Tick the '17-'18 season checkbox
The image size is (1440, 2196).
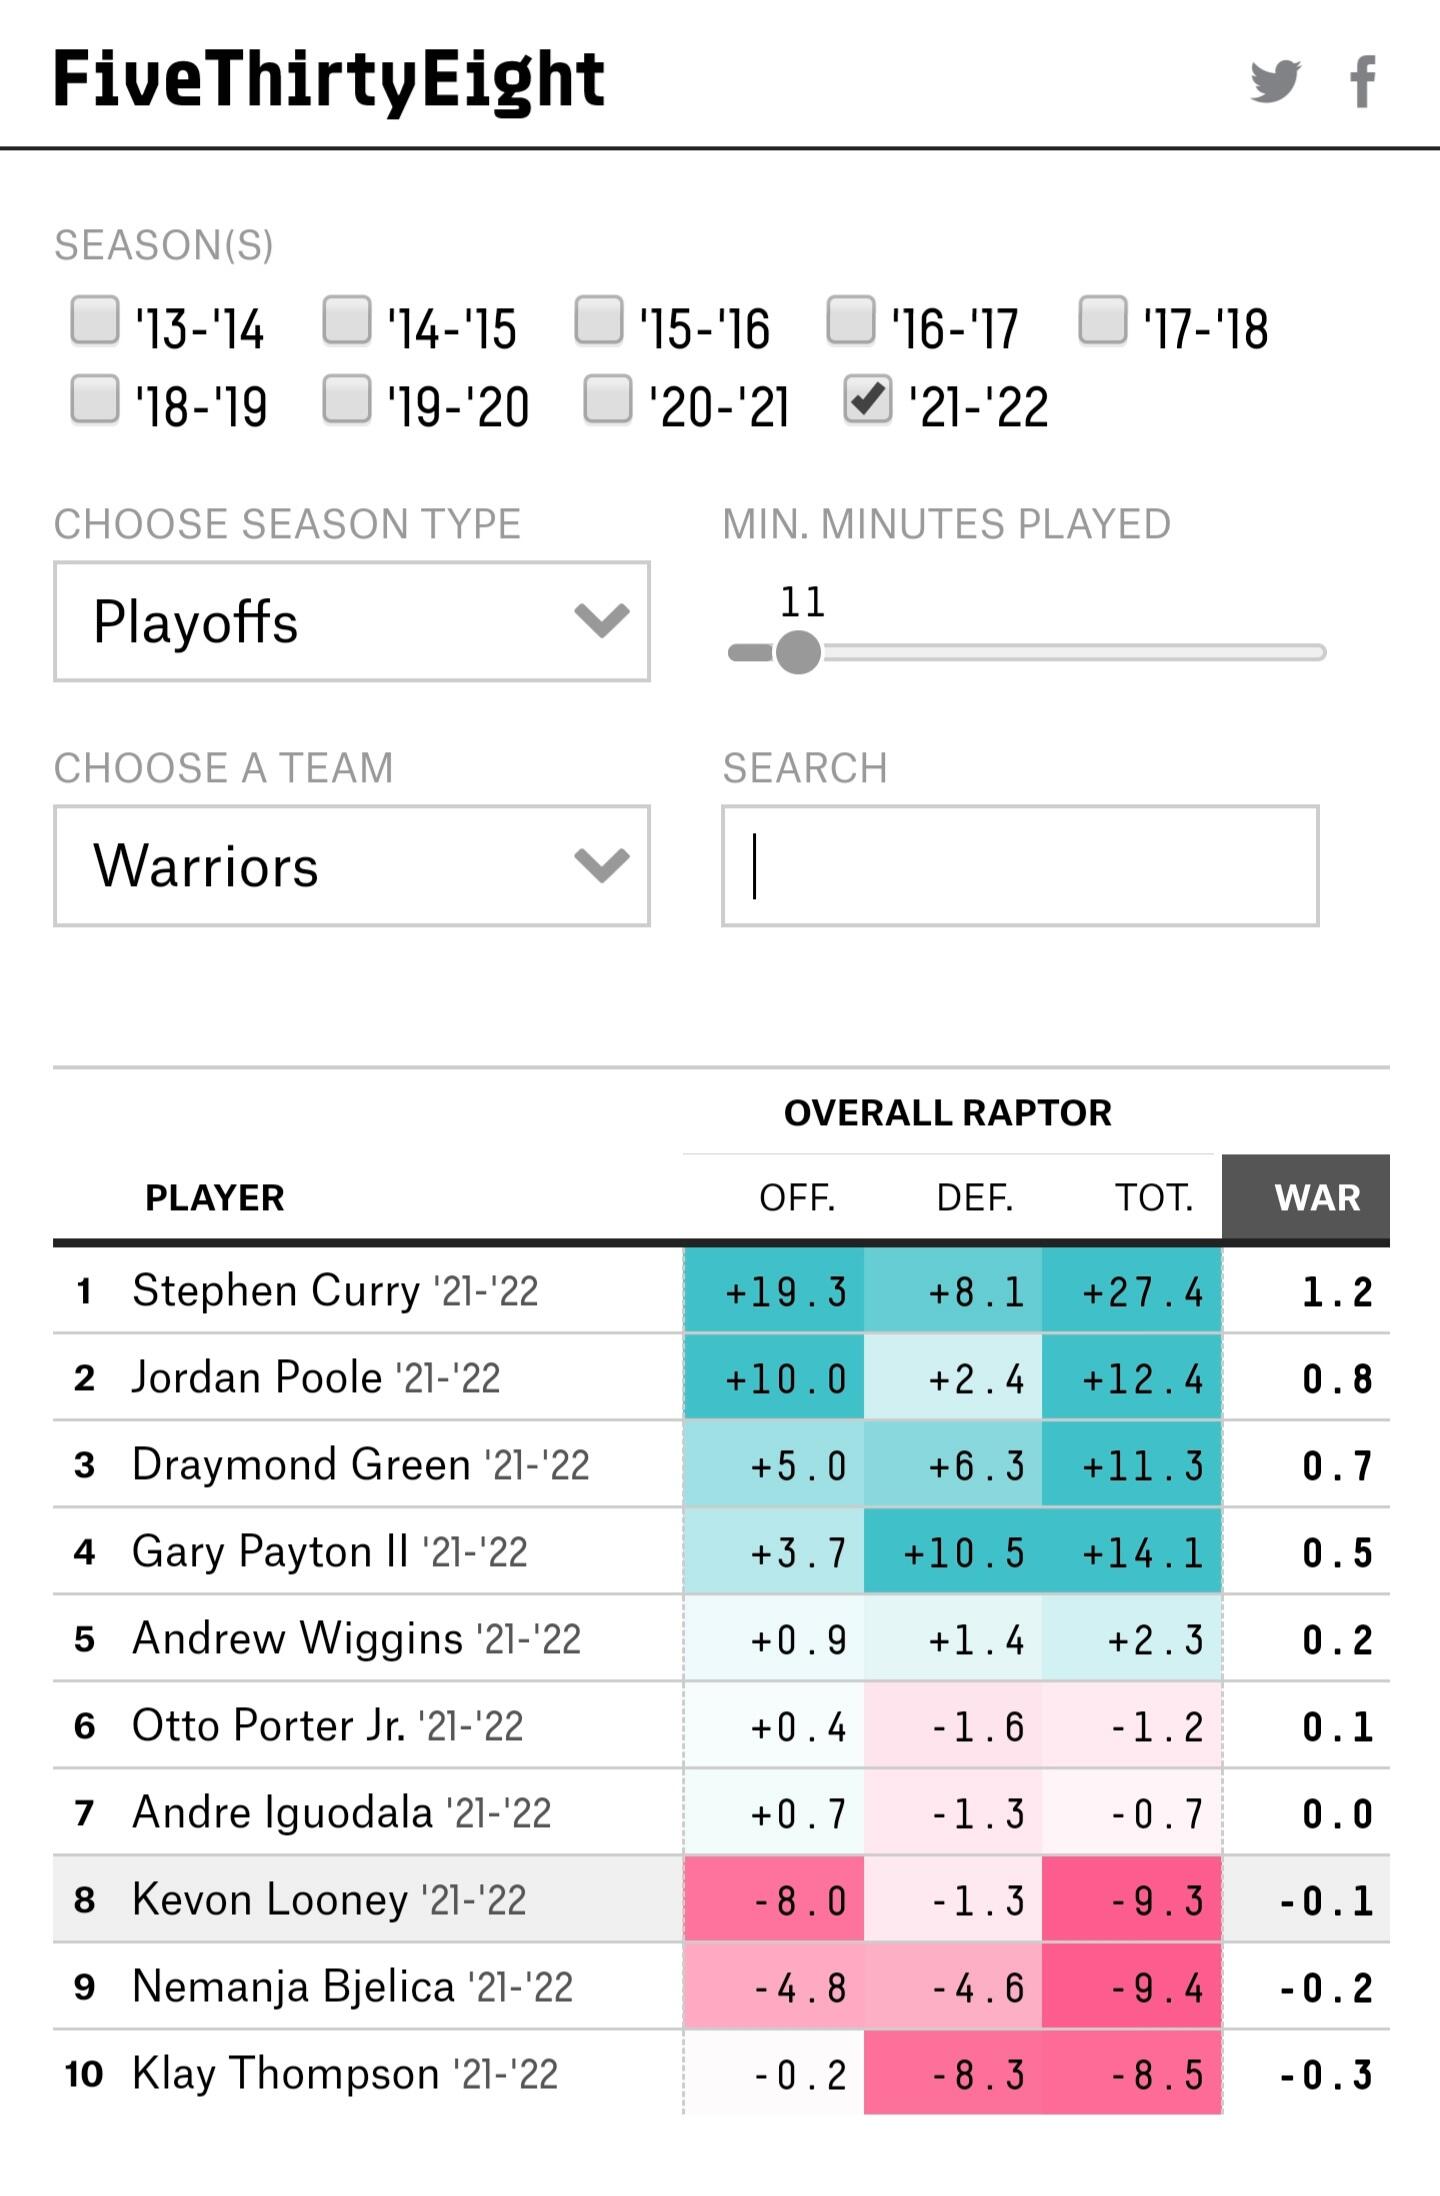point(1103,321)
